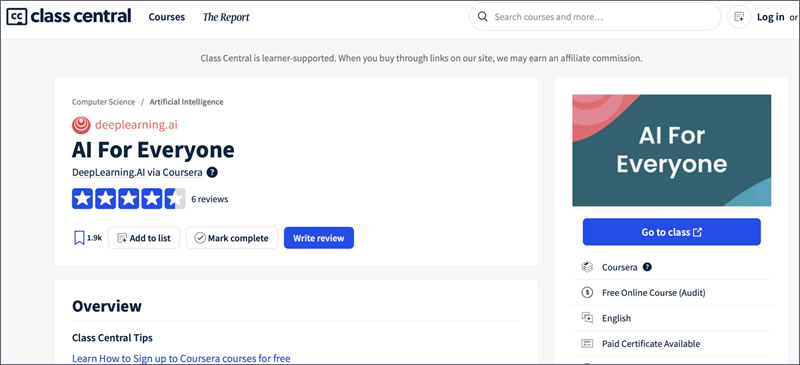Click the language icon beside English
800x365 pixels.
pos(587,318)
